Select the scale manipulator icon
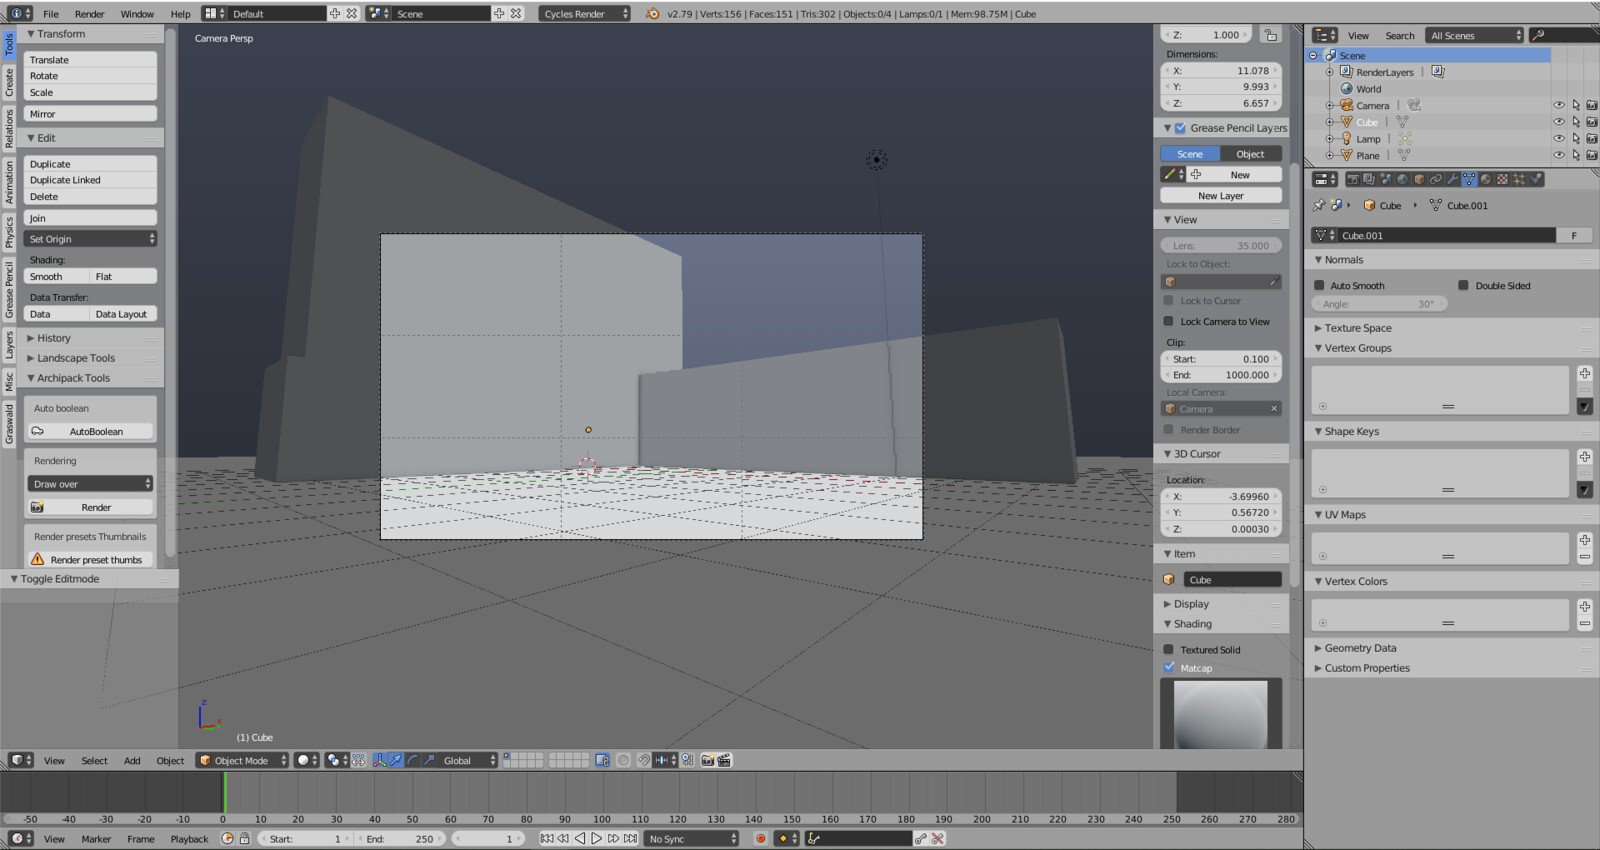Viewport: 1600px width, 850px height. pyautogui.click(x=429, y=760)
